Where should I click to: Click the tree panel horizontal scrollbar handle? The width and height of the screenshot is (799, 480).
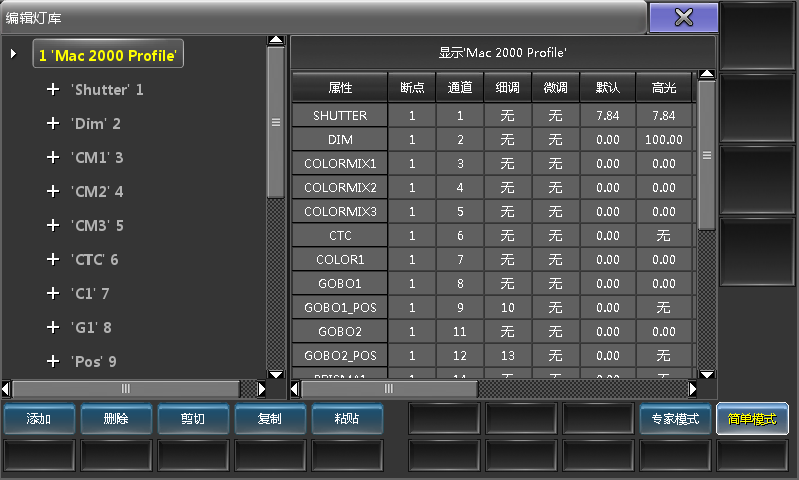[126, 389]
